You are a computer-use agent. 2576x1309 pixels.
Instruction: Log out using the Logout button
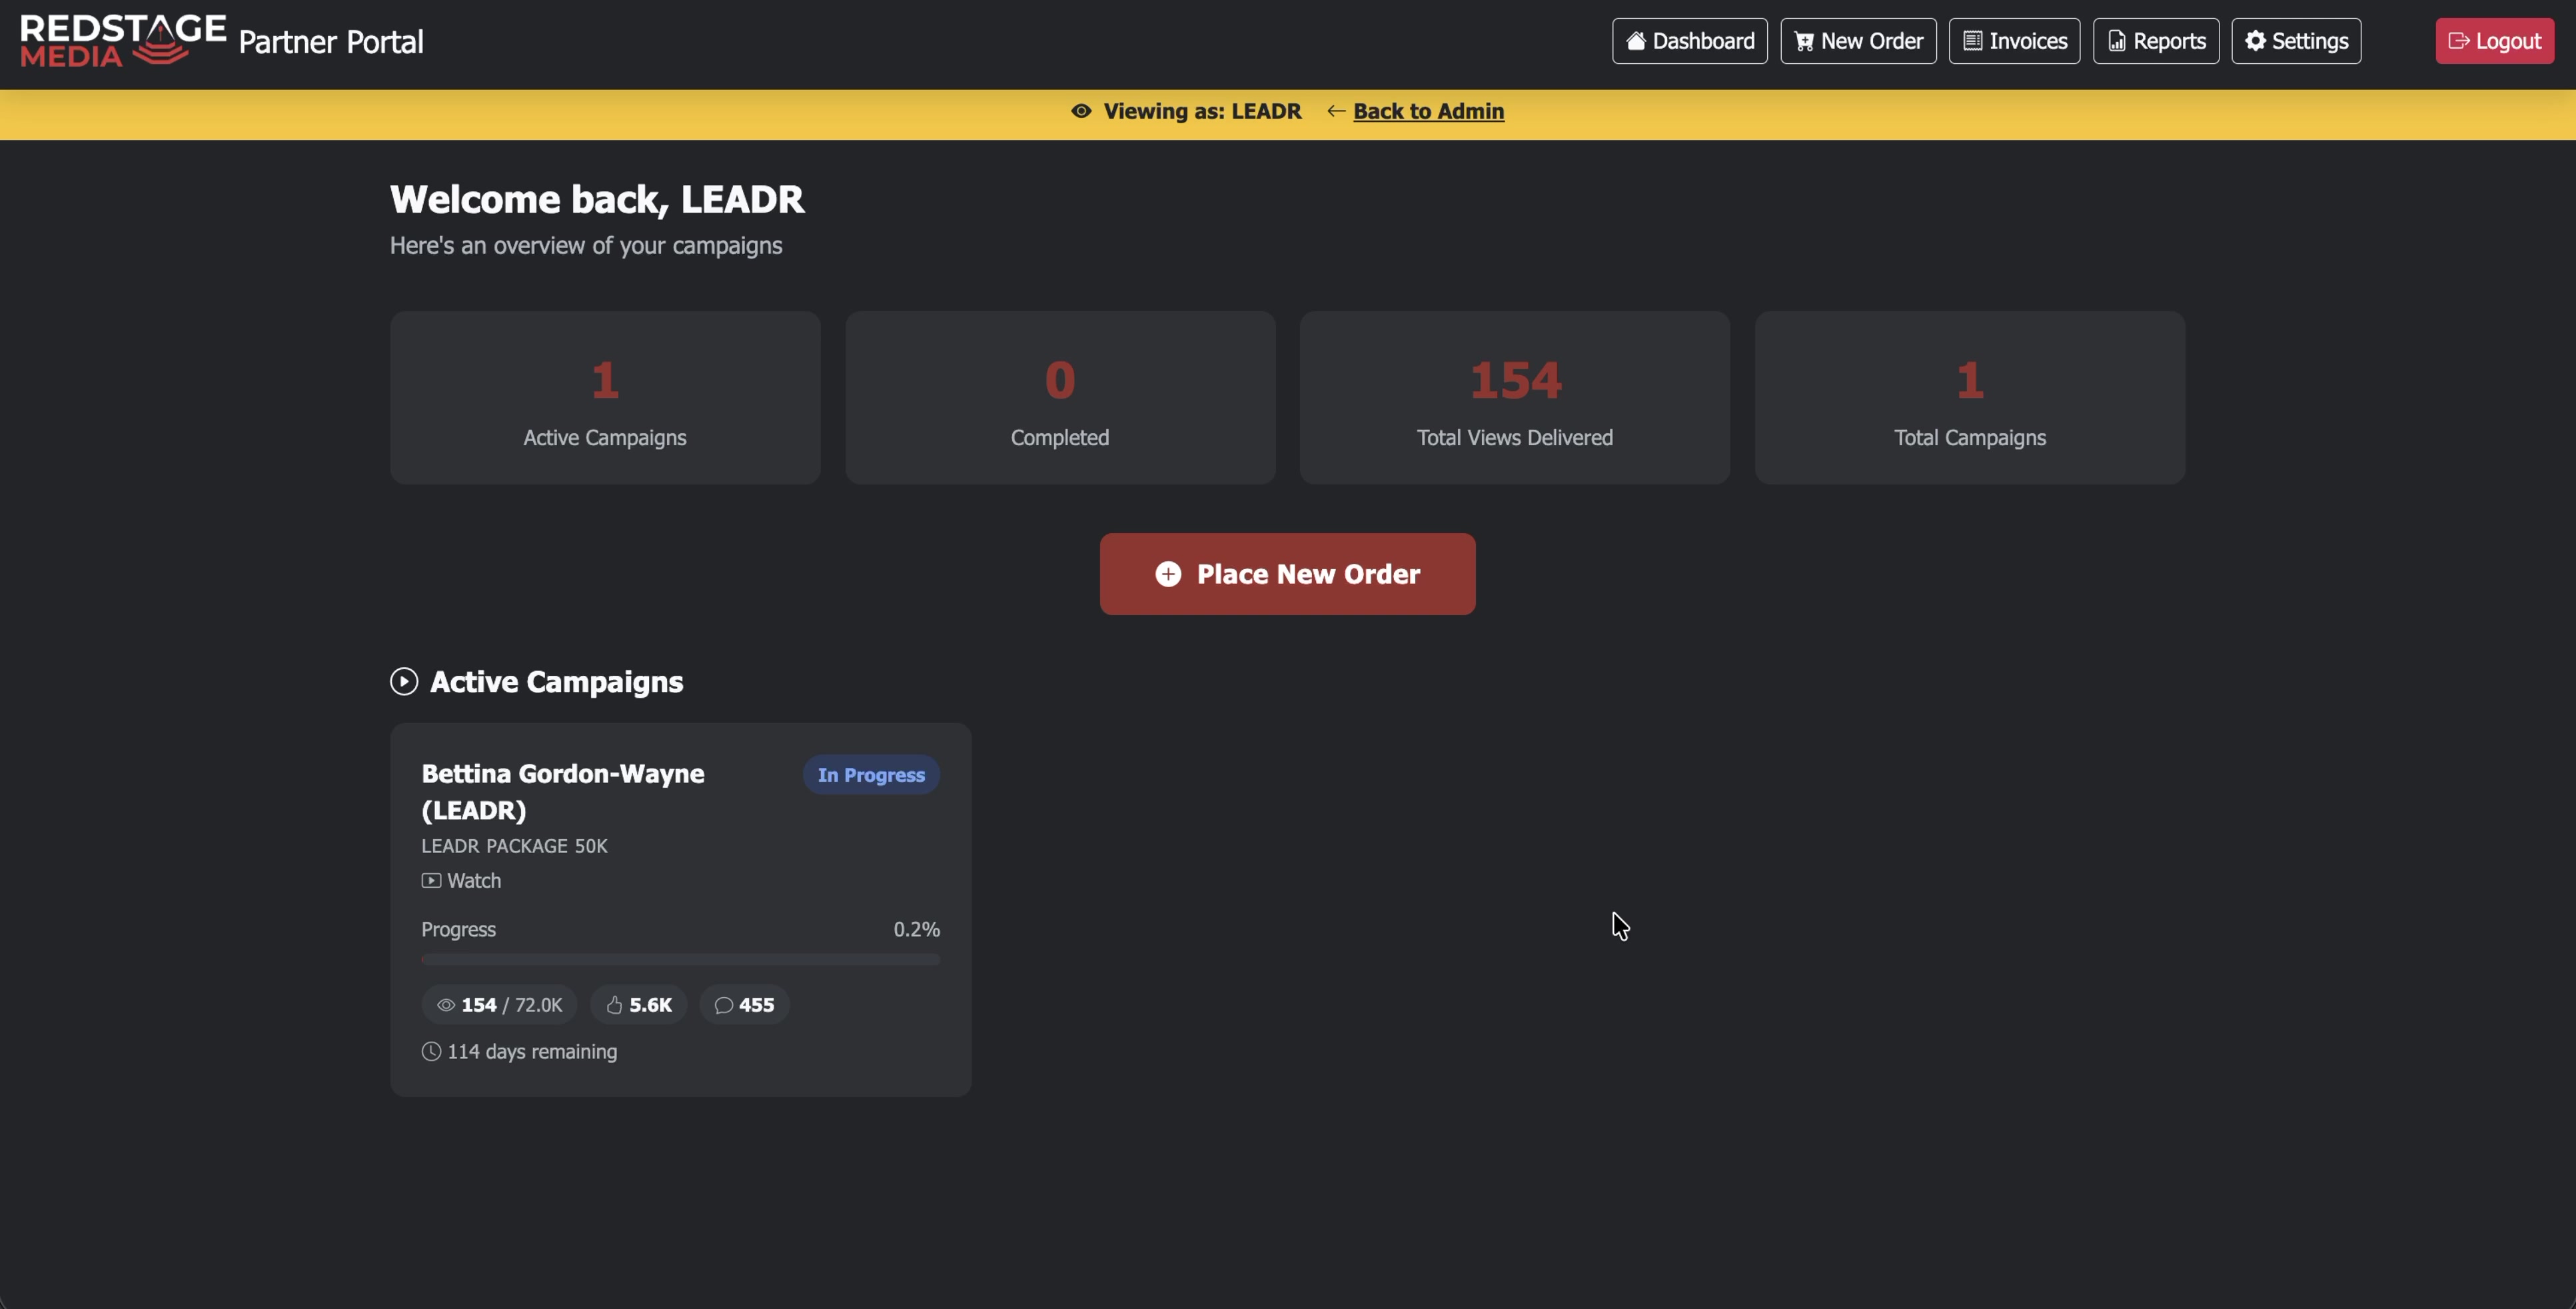coord(2494,41)
